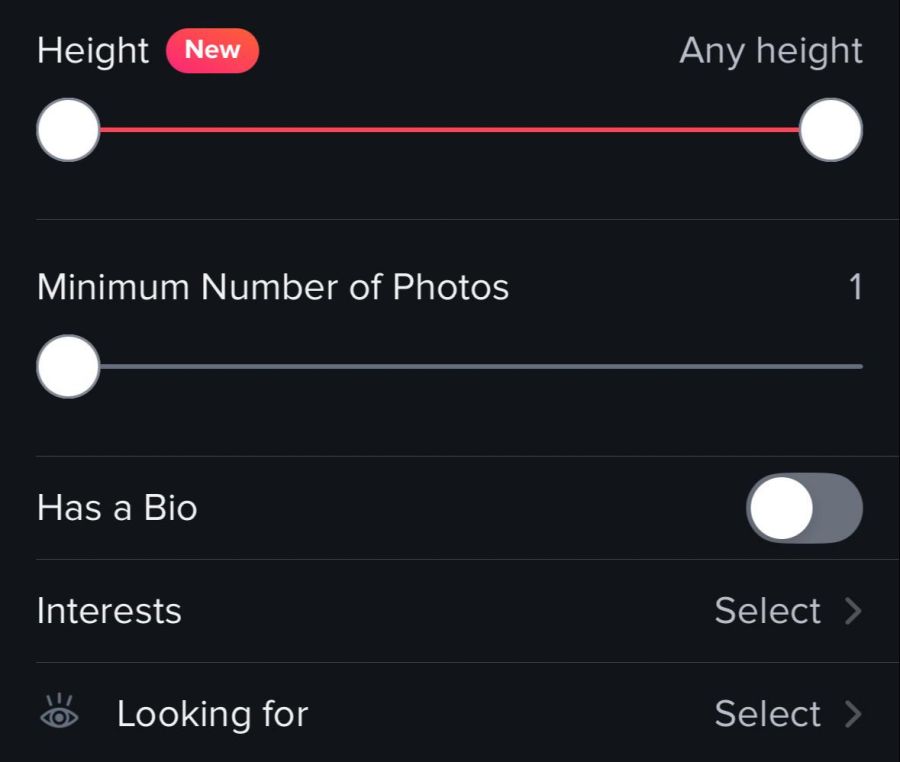The height and width of the screenshot is (762, 900).
Task: Click the right end of photos slider track
Action: (x=856, y=367)
